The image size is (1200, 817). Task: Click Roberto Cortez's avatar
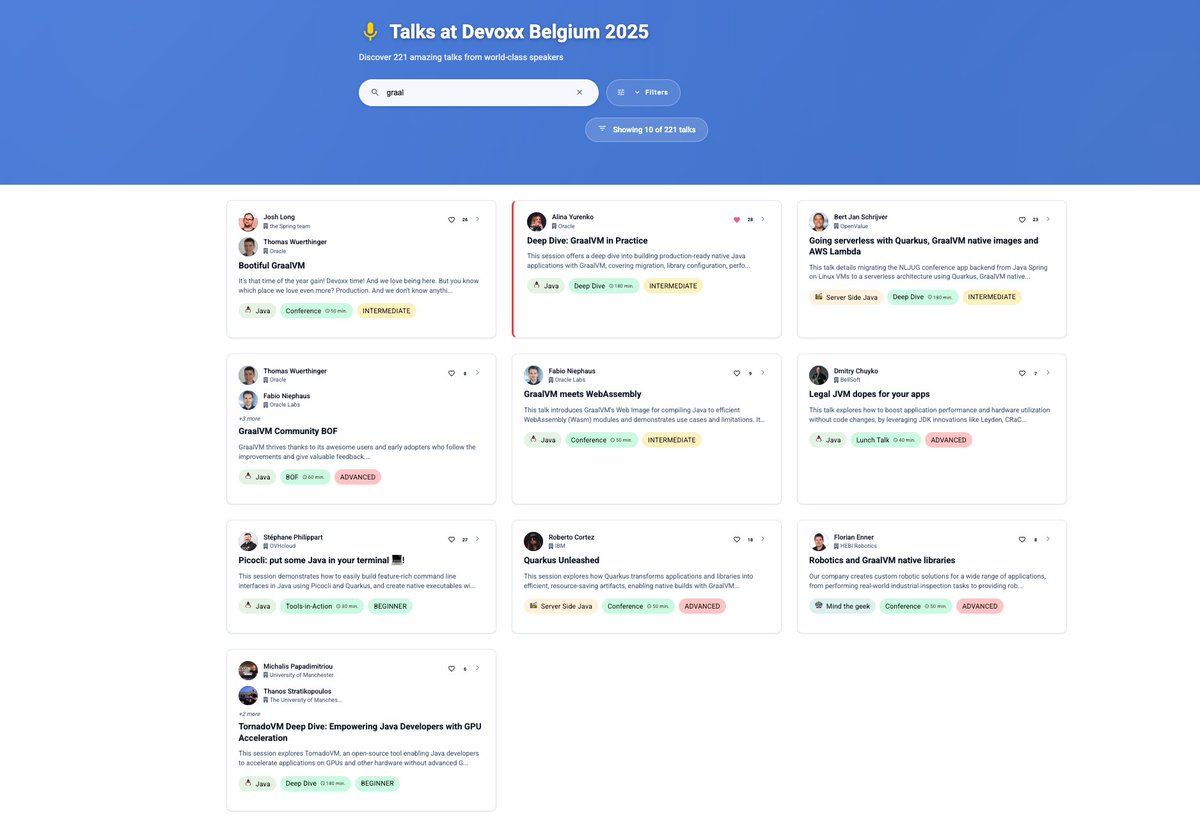click(533, 541)
